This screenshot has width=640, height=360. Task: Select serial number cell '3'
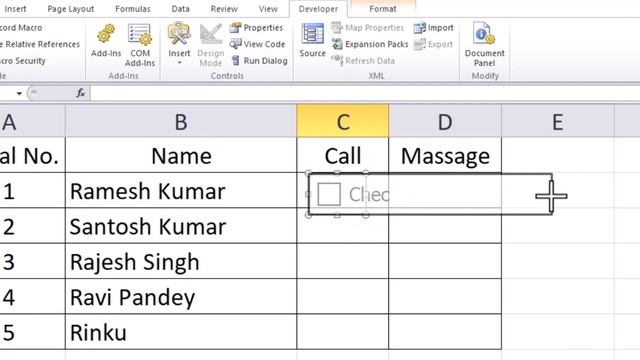tap(32, 262)
